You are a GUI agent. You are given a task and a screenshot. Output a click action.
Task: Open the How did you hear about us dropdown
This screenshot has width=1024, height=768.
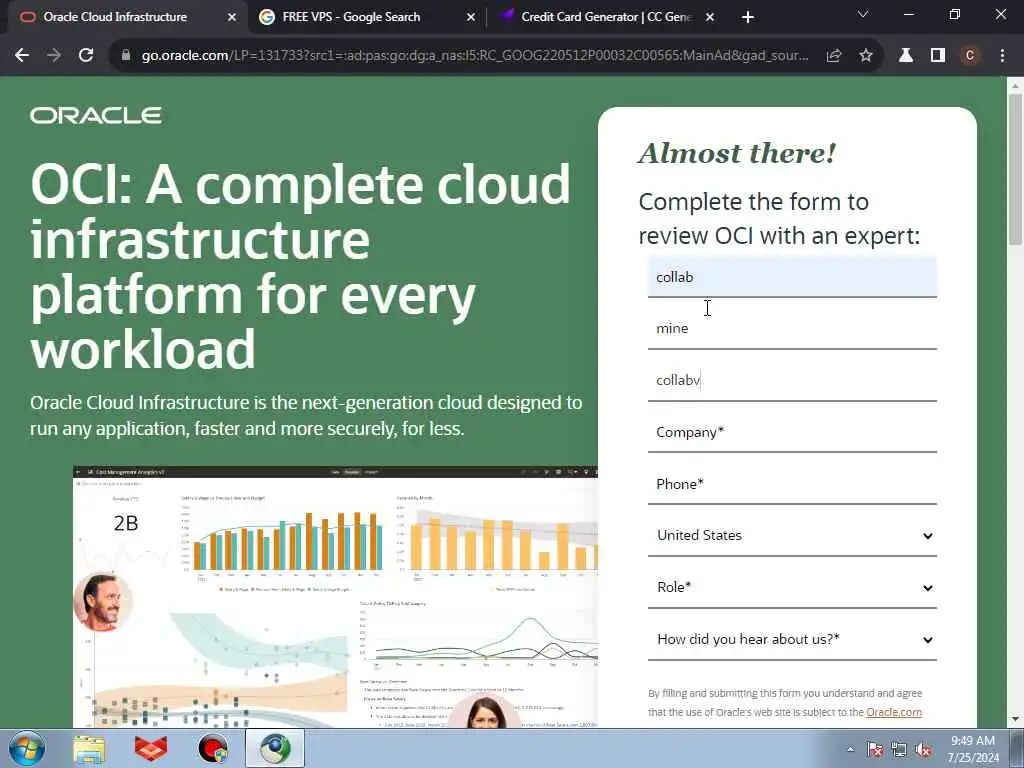[x=792, y=639]
